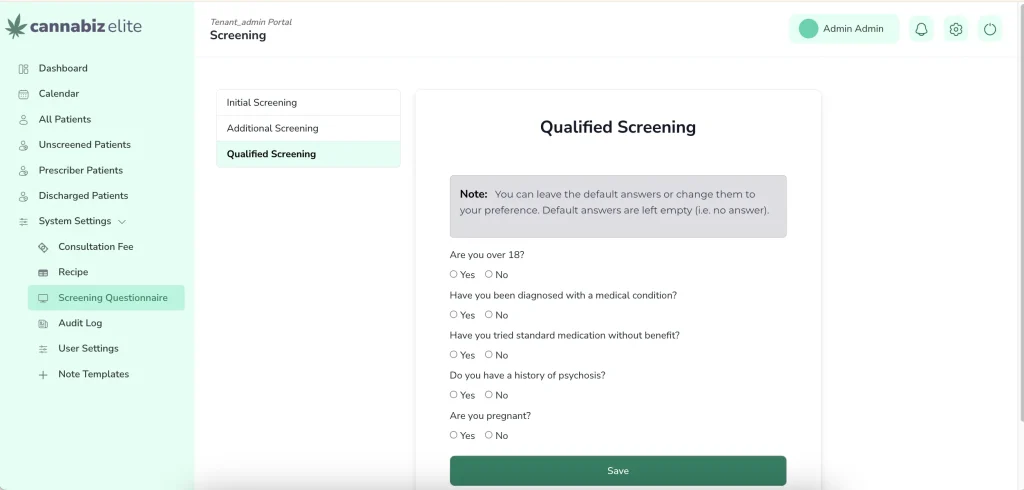Click the Discharged Patients icon
The width and height of the screenshot is (1024, 490).
pos(24,196)
